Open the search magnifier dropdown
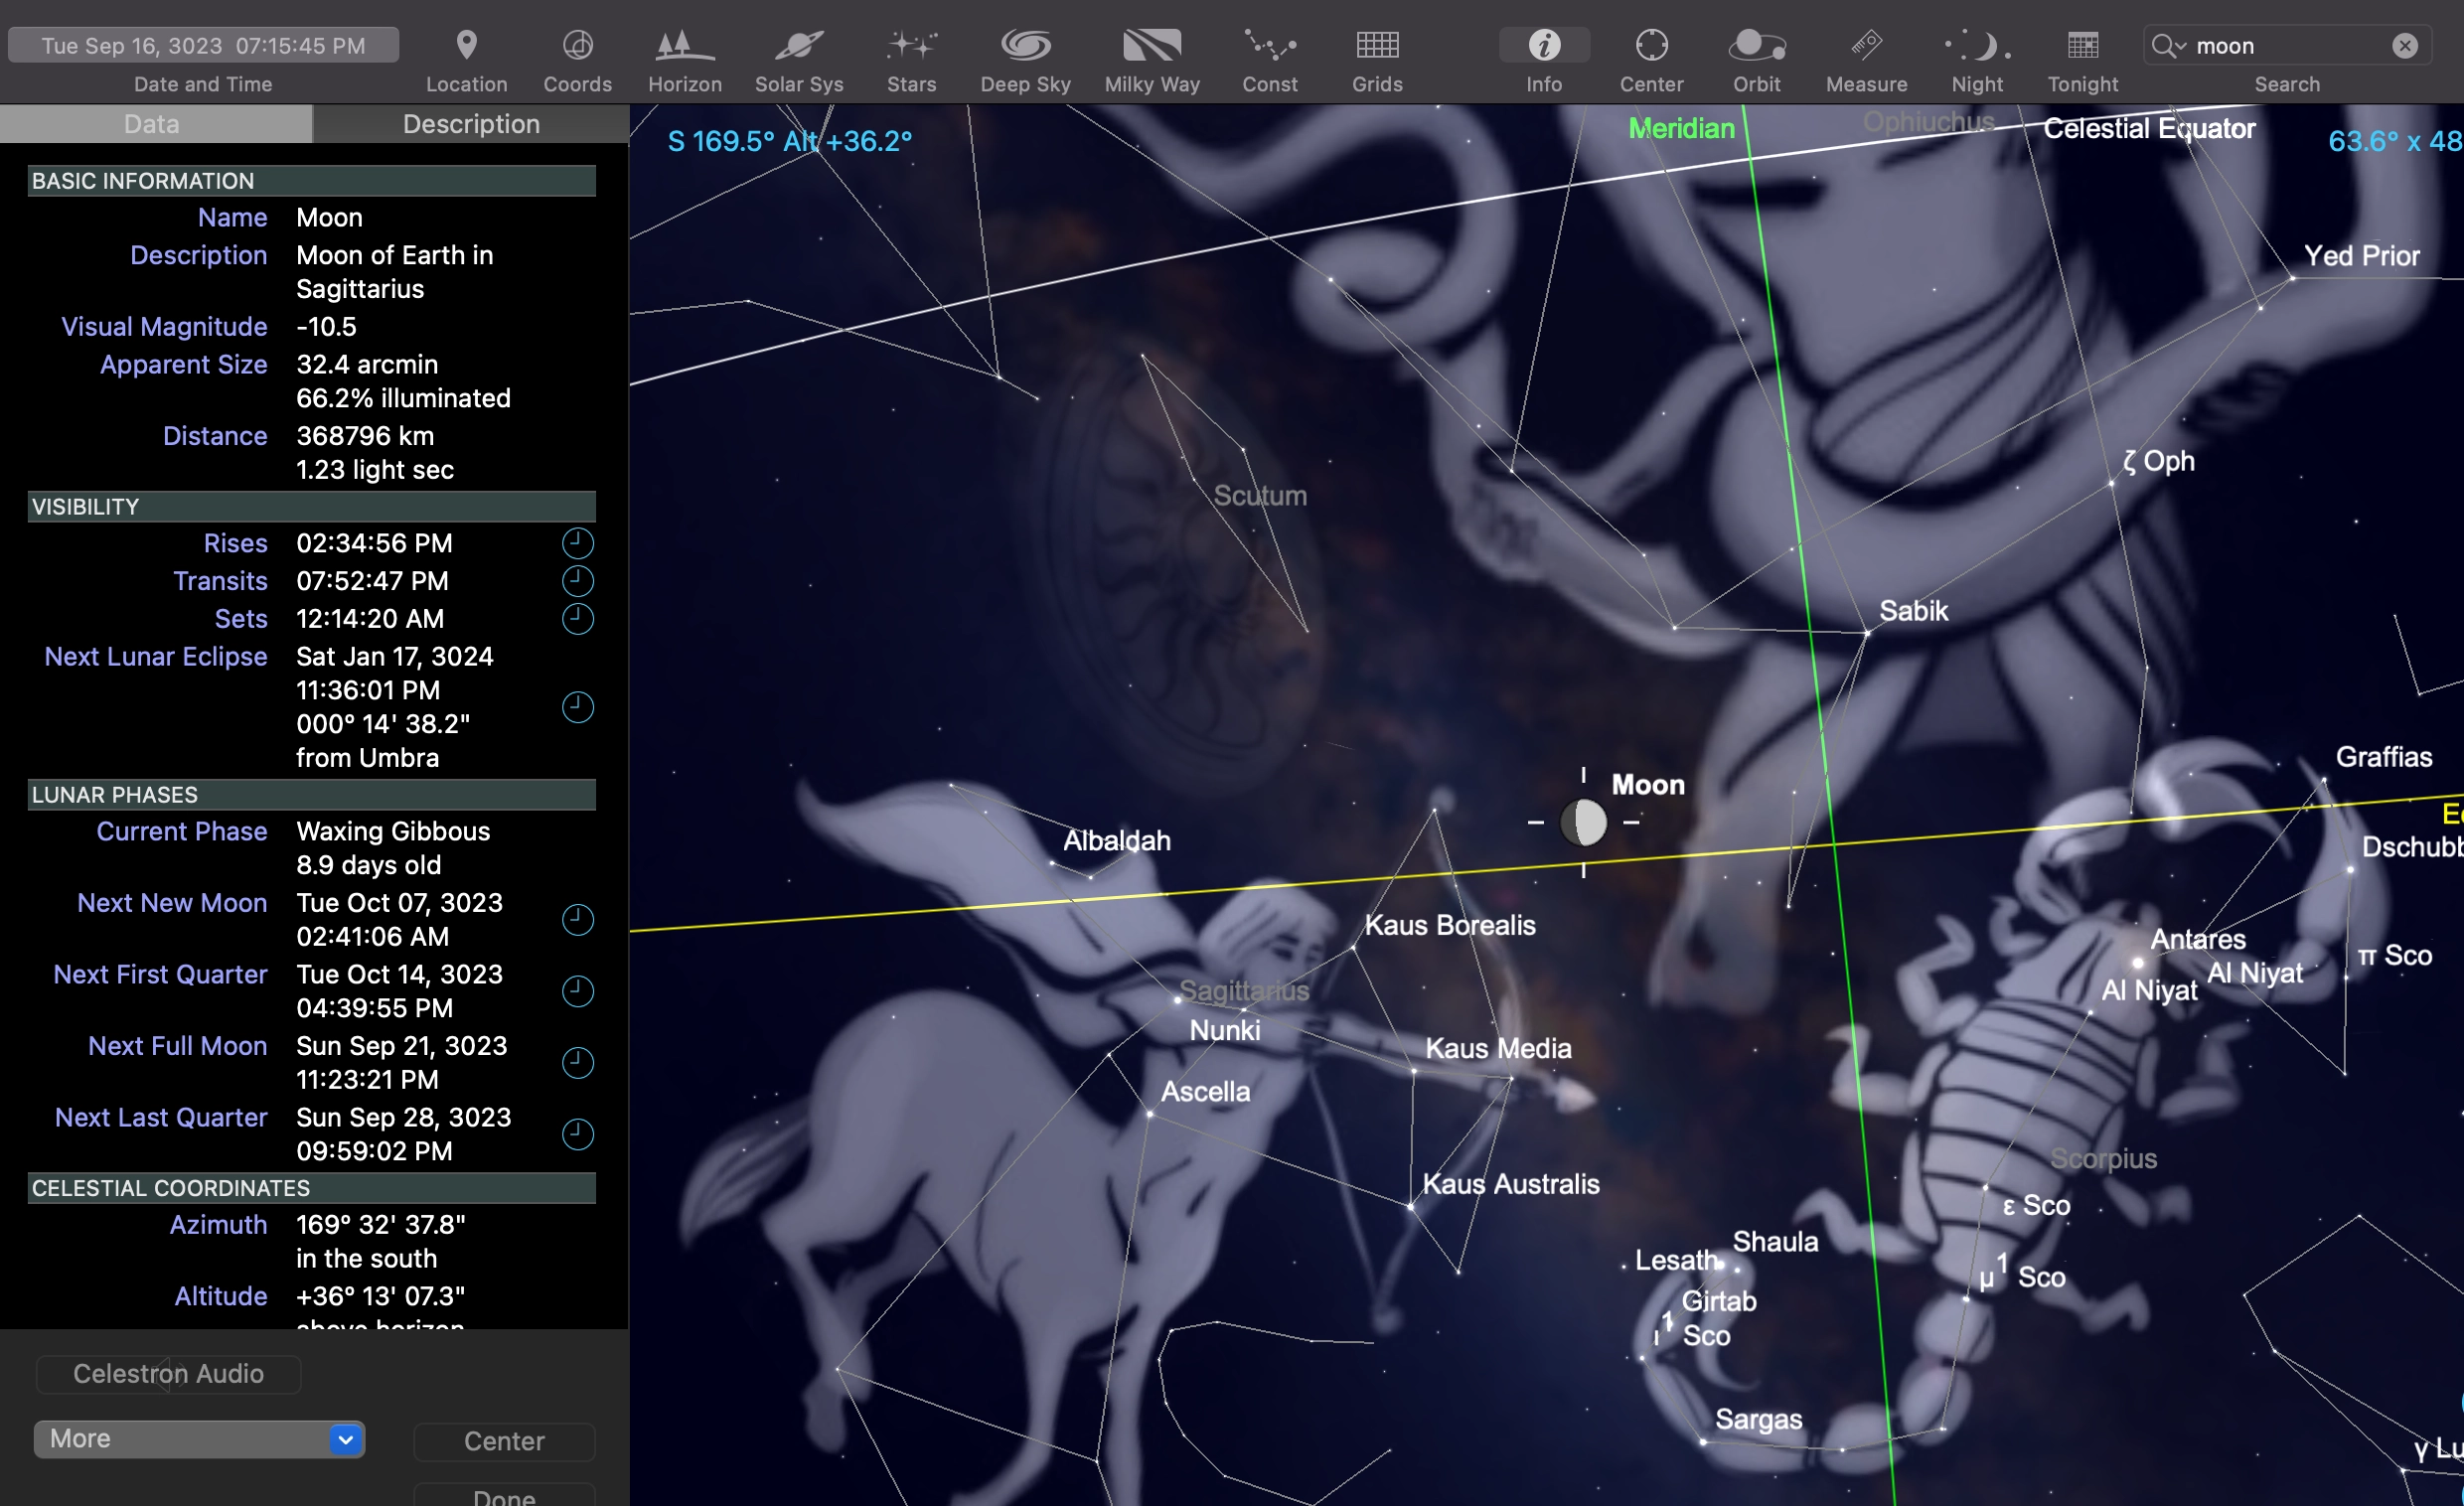The image size is (2464, 1506). point(2168,46)
